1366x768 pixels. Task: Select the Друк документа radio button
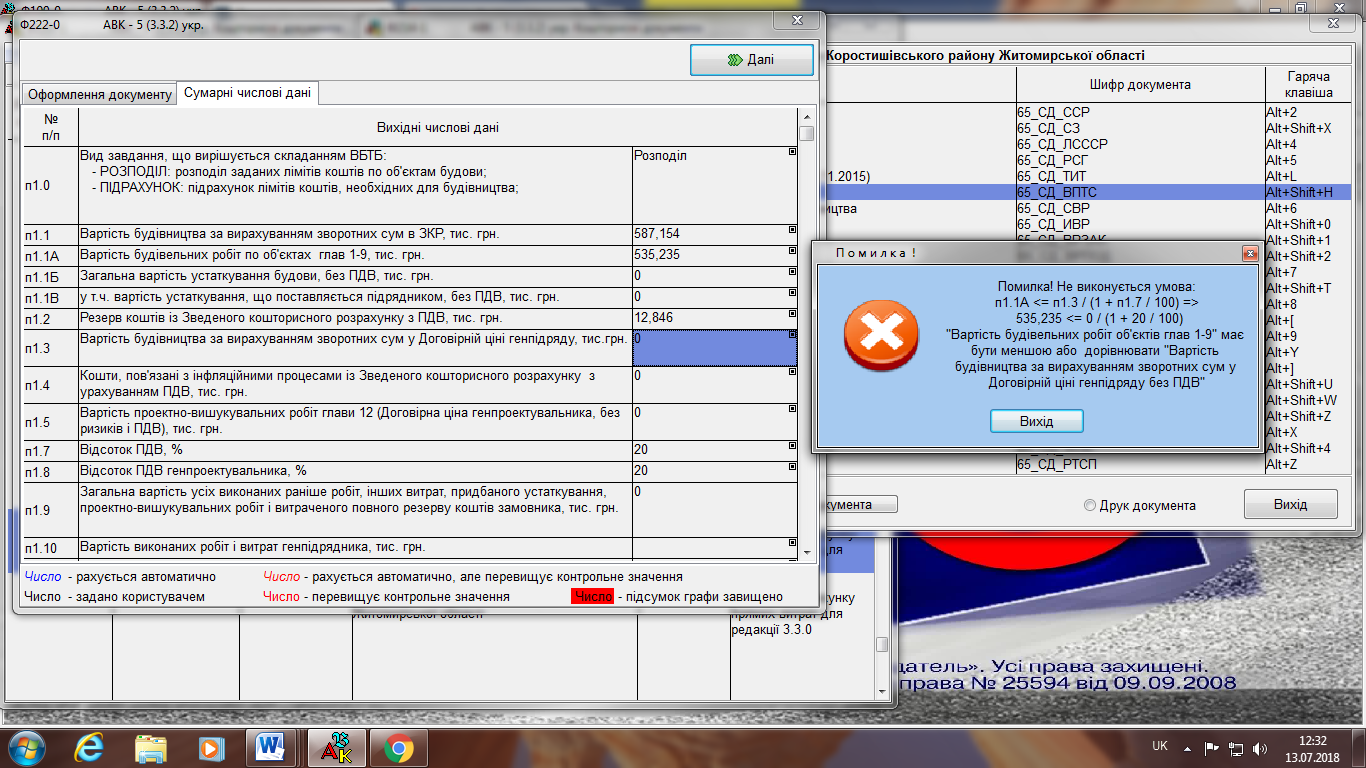pyautogui.click(x=1090, y=505)
